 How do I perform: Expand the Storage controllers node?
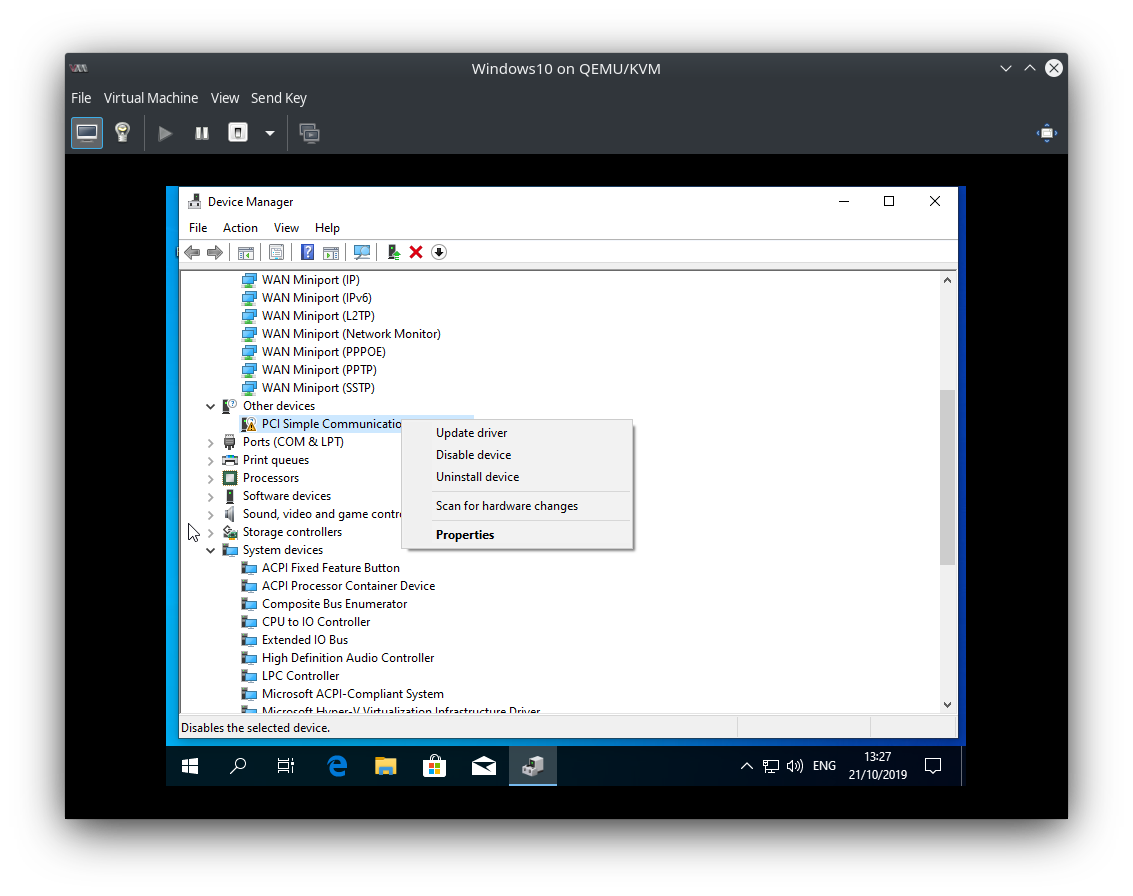click(x=210, y=533)
